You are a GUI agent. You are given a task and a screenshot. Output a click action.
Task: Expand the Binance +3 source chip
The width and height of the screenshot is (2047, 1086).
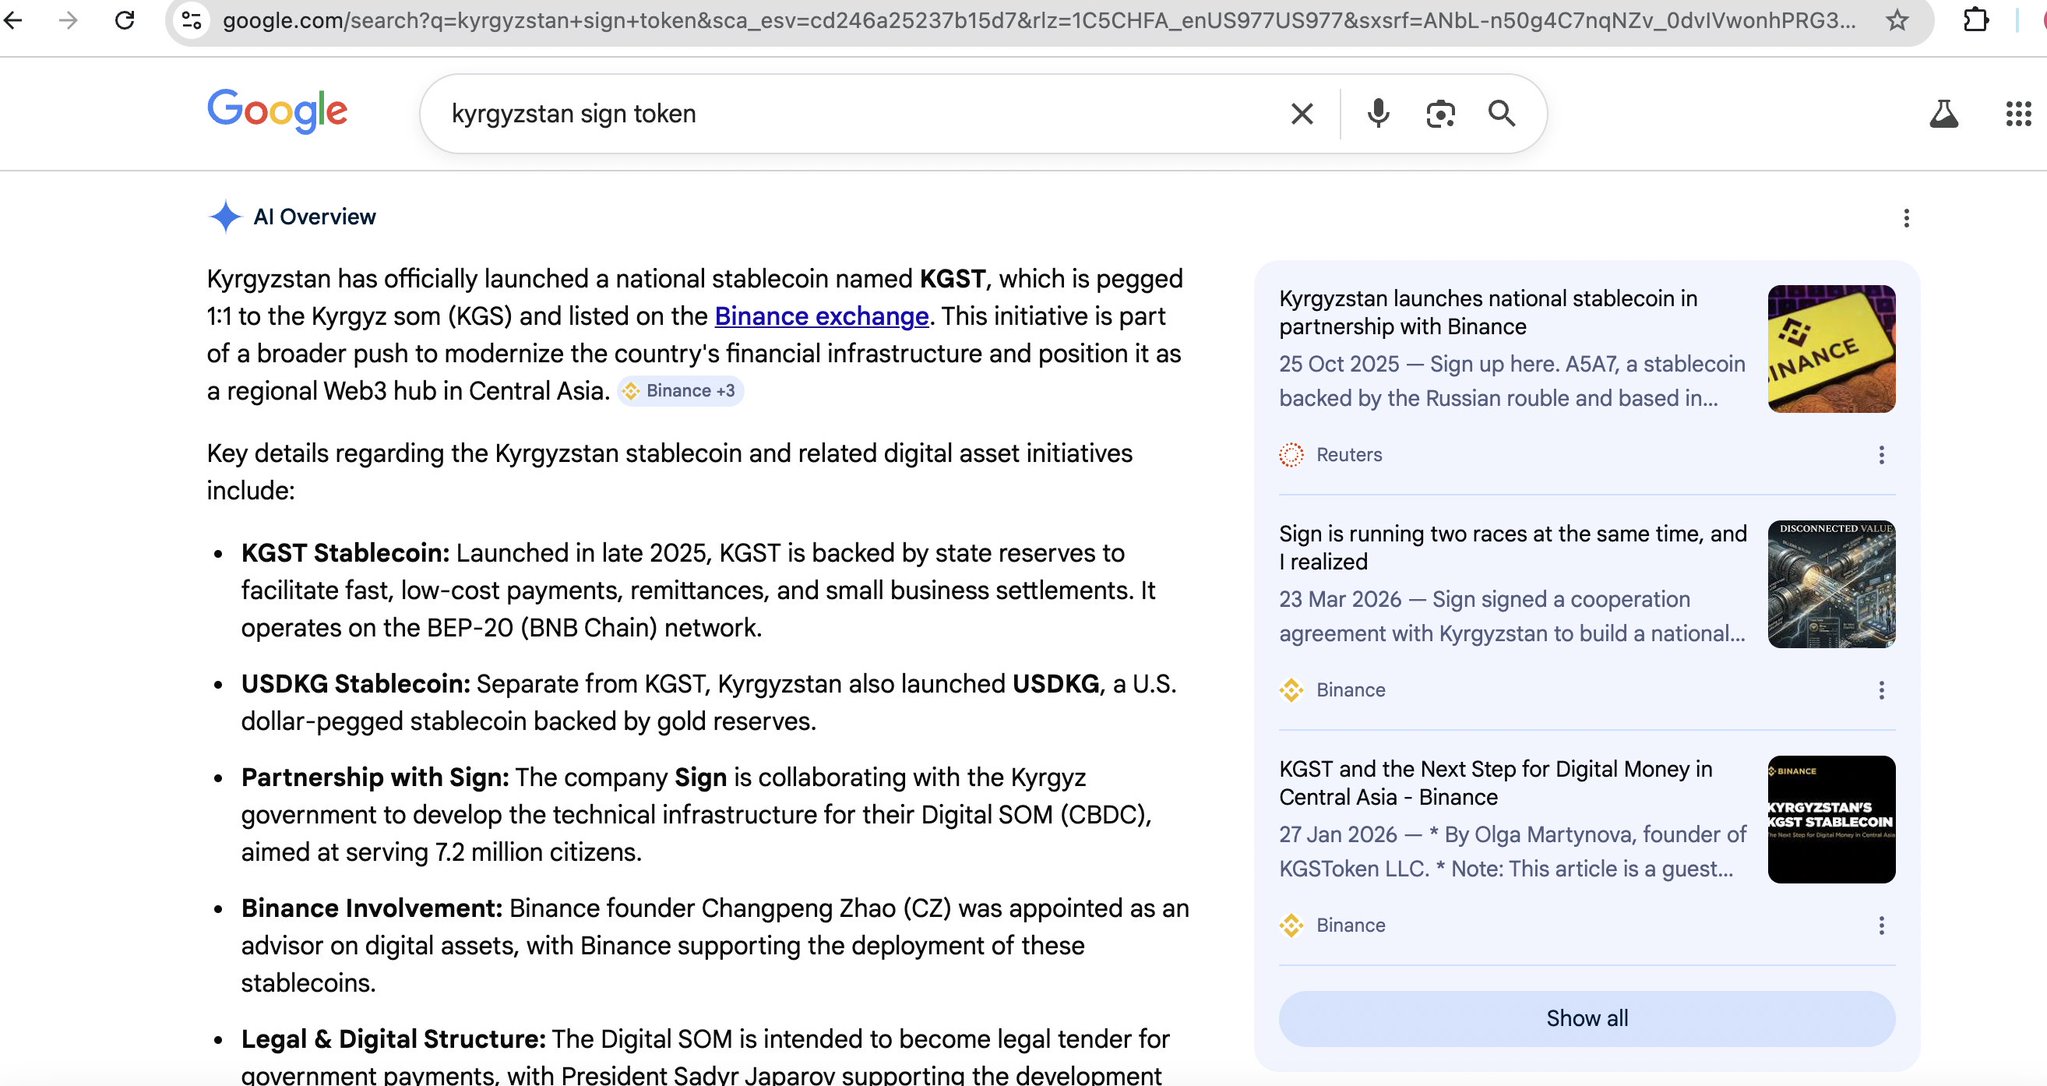click(x=680, y=391)
